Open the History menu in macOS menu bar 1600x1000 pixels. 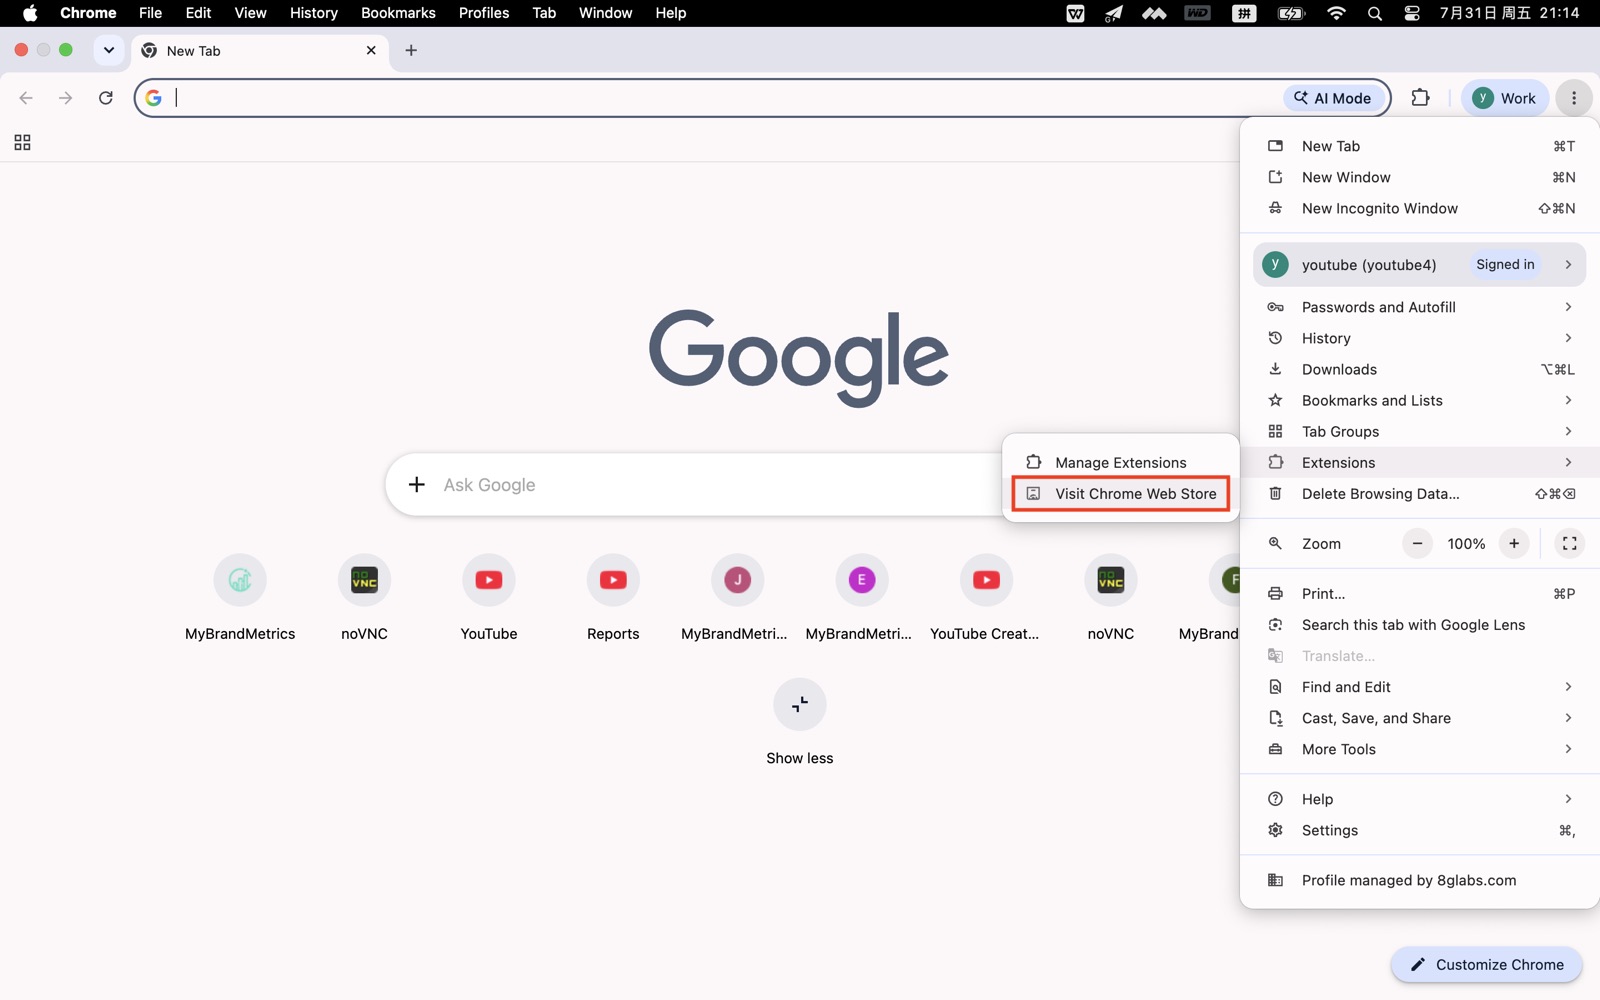(314, 13)
